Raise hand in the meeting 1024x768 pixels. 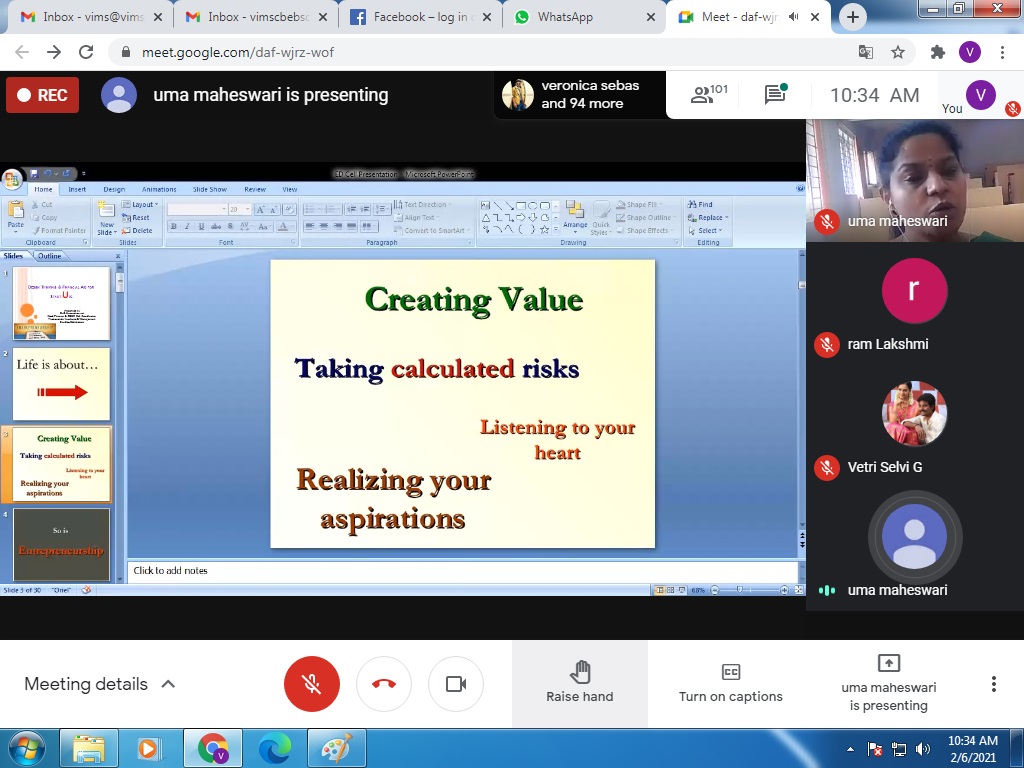(x=580, y=682)
